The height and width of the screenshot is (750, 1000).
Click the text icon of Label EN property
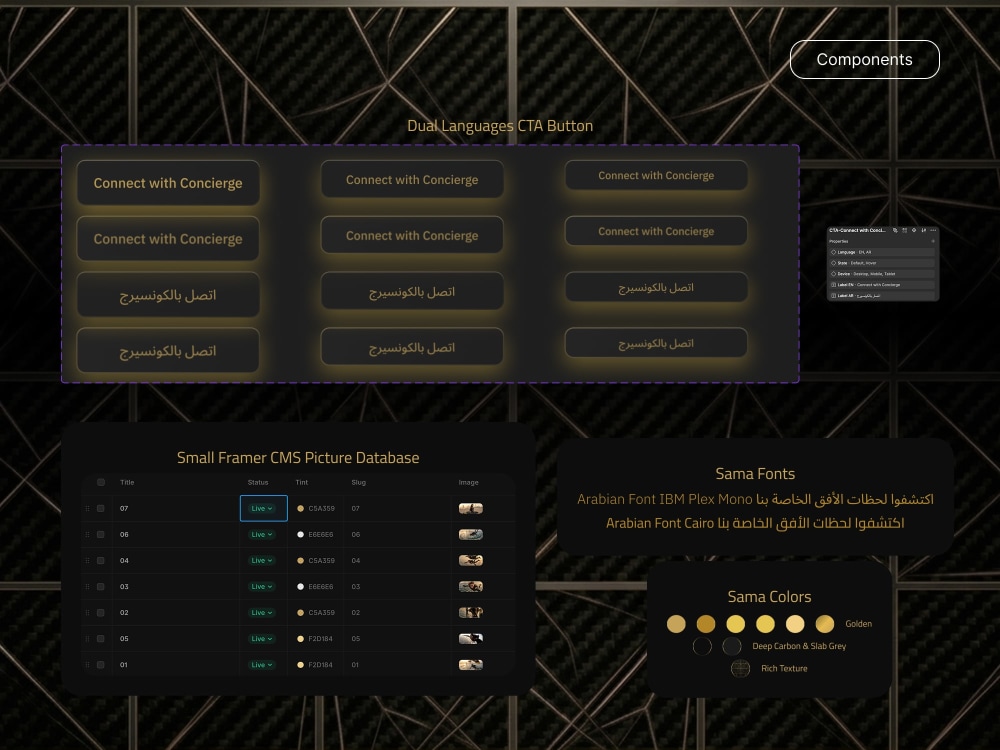point(834,285)
